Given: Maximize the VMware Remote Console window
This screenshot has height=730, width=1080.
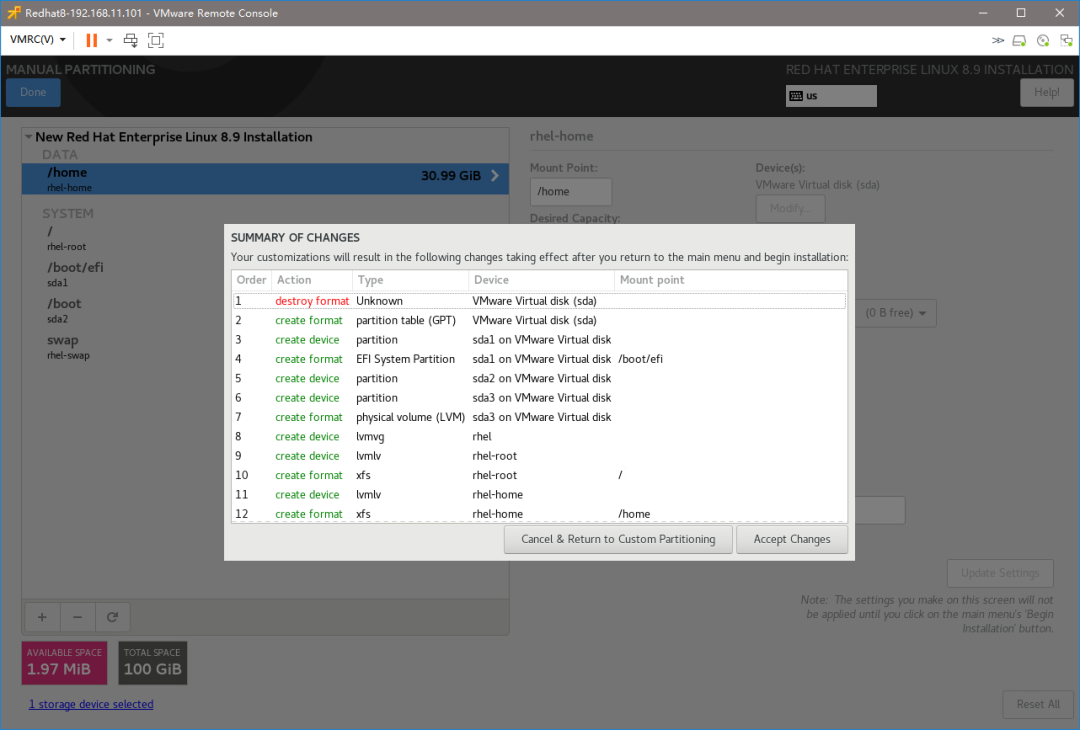Looking at the screenshot, I should 1021,12.
